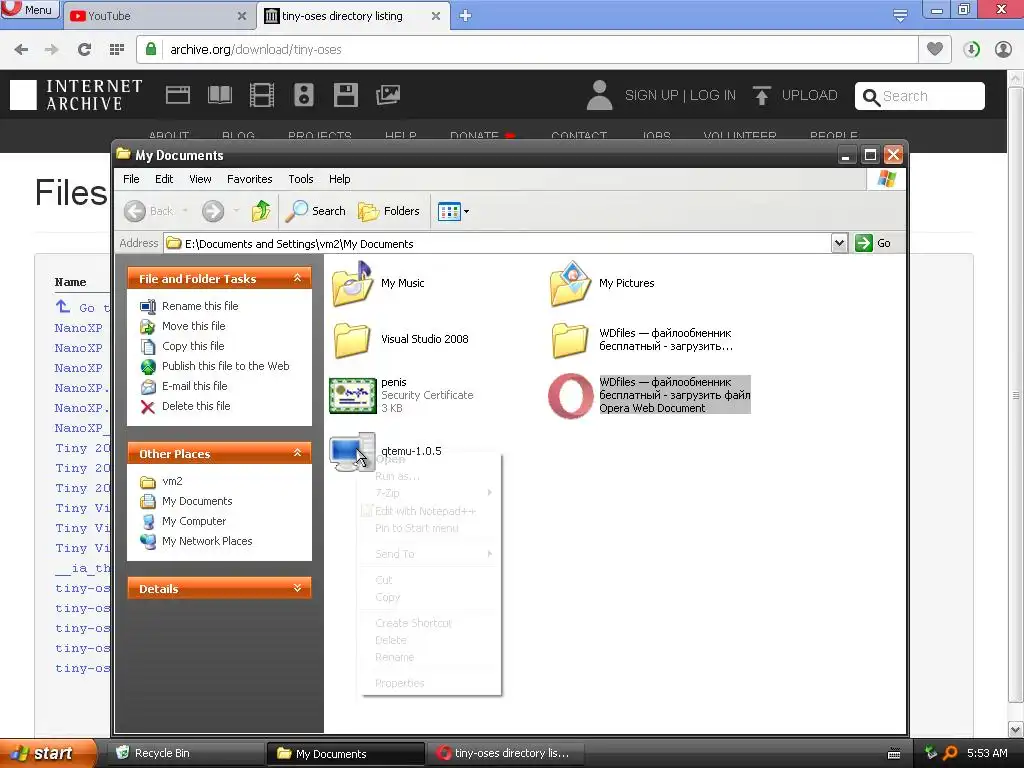Image resolution: width=1024 pixels, height=768 pixels.
Task: Select the qtemu-1.0.5 application icon
Action: click(x=352, y=451)
